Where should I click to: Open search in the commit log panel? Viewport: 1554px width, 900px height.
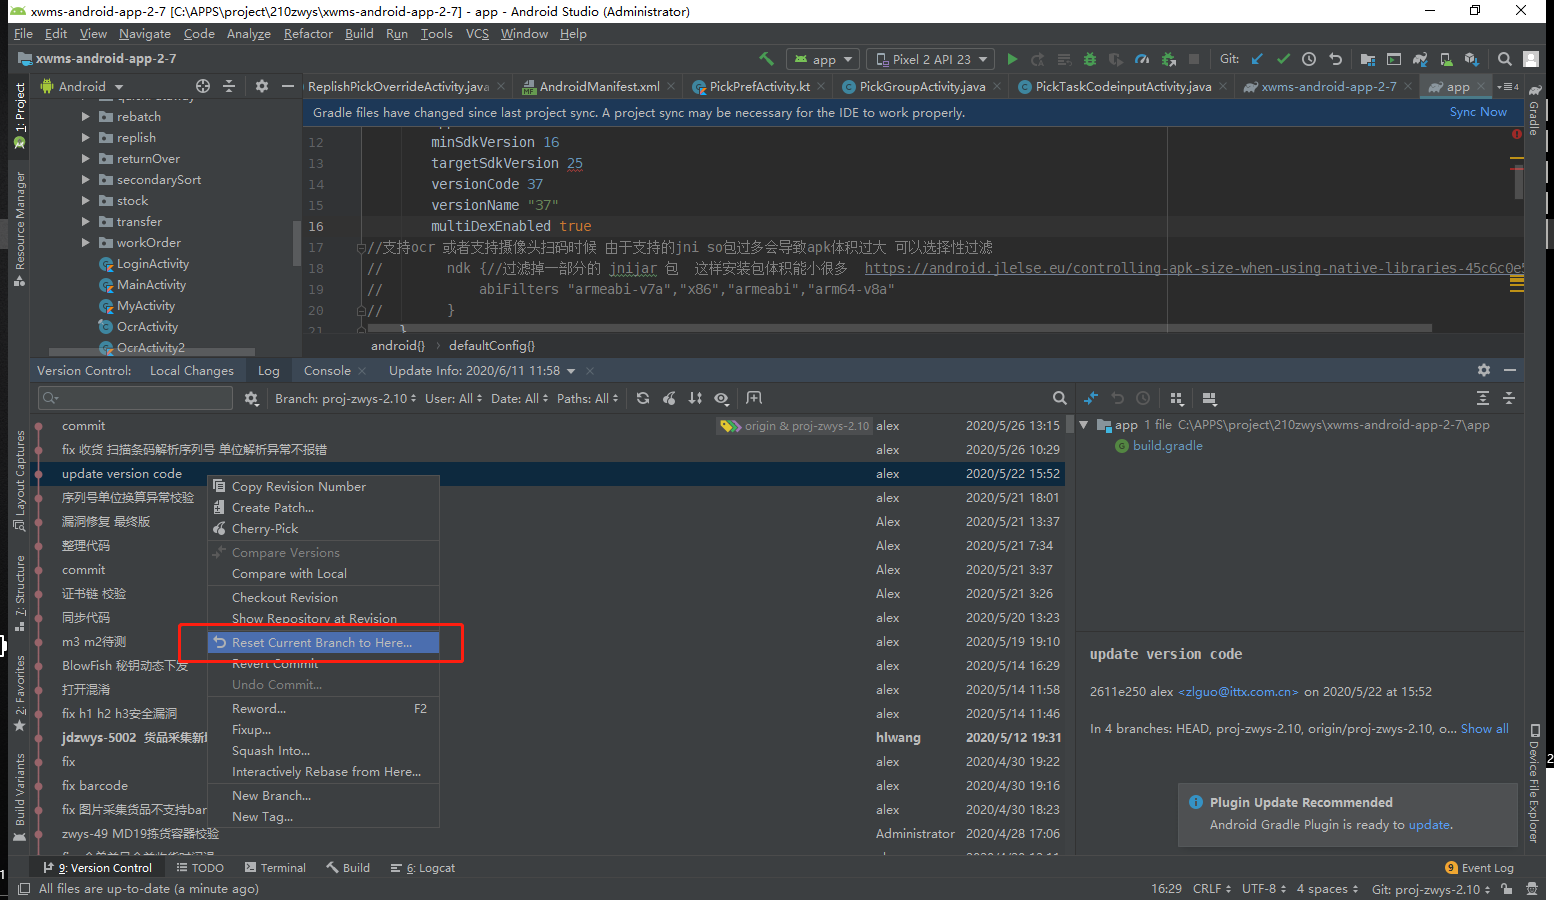pyautogui.click(x=1060, y=398)
